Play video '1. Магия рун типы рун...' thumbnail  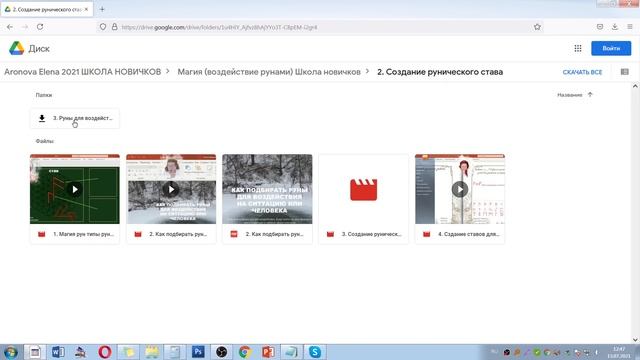75,189
